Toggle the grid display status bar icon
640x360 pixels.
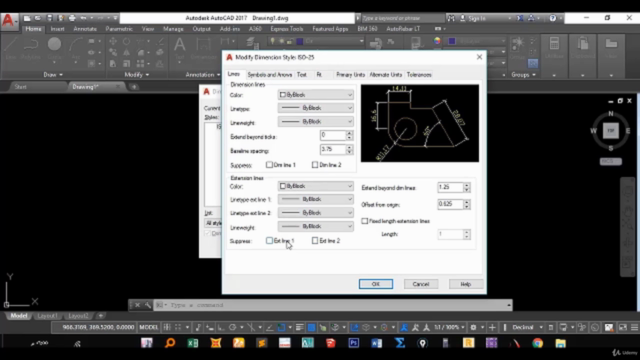click(x=167, y=327)
